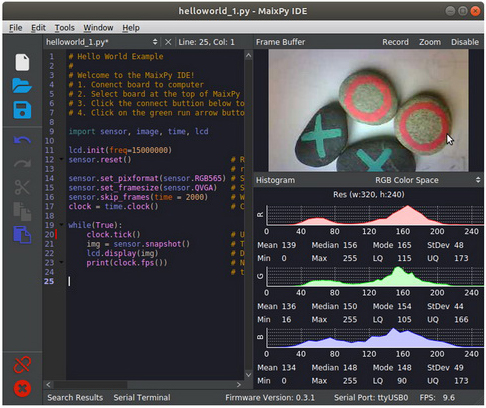Open the RGB Color Space dropdown
The height and width of the screenshot is (408, 486).
(x=428, y=180)
